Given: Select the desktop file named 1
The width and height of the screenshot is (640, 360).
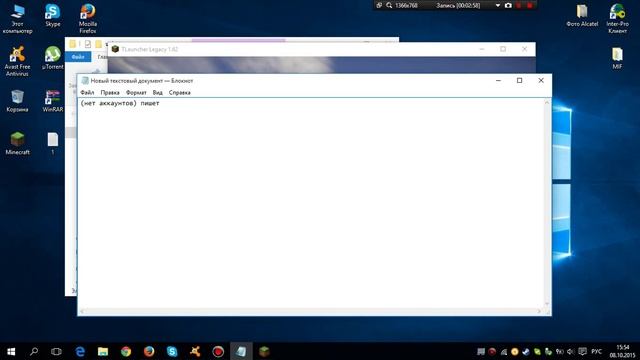Looking at the screenshot, I should click(53, 143).
